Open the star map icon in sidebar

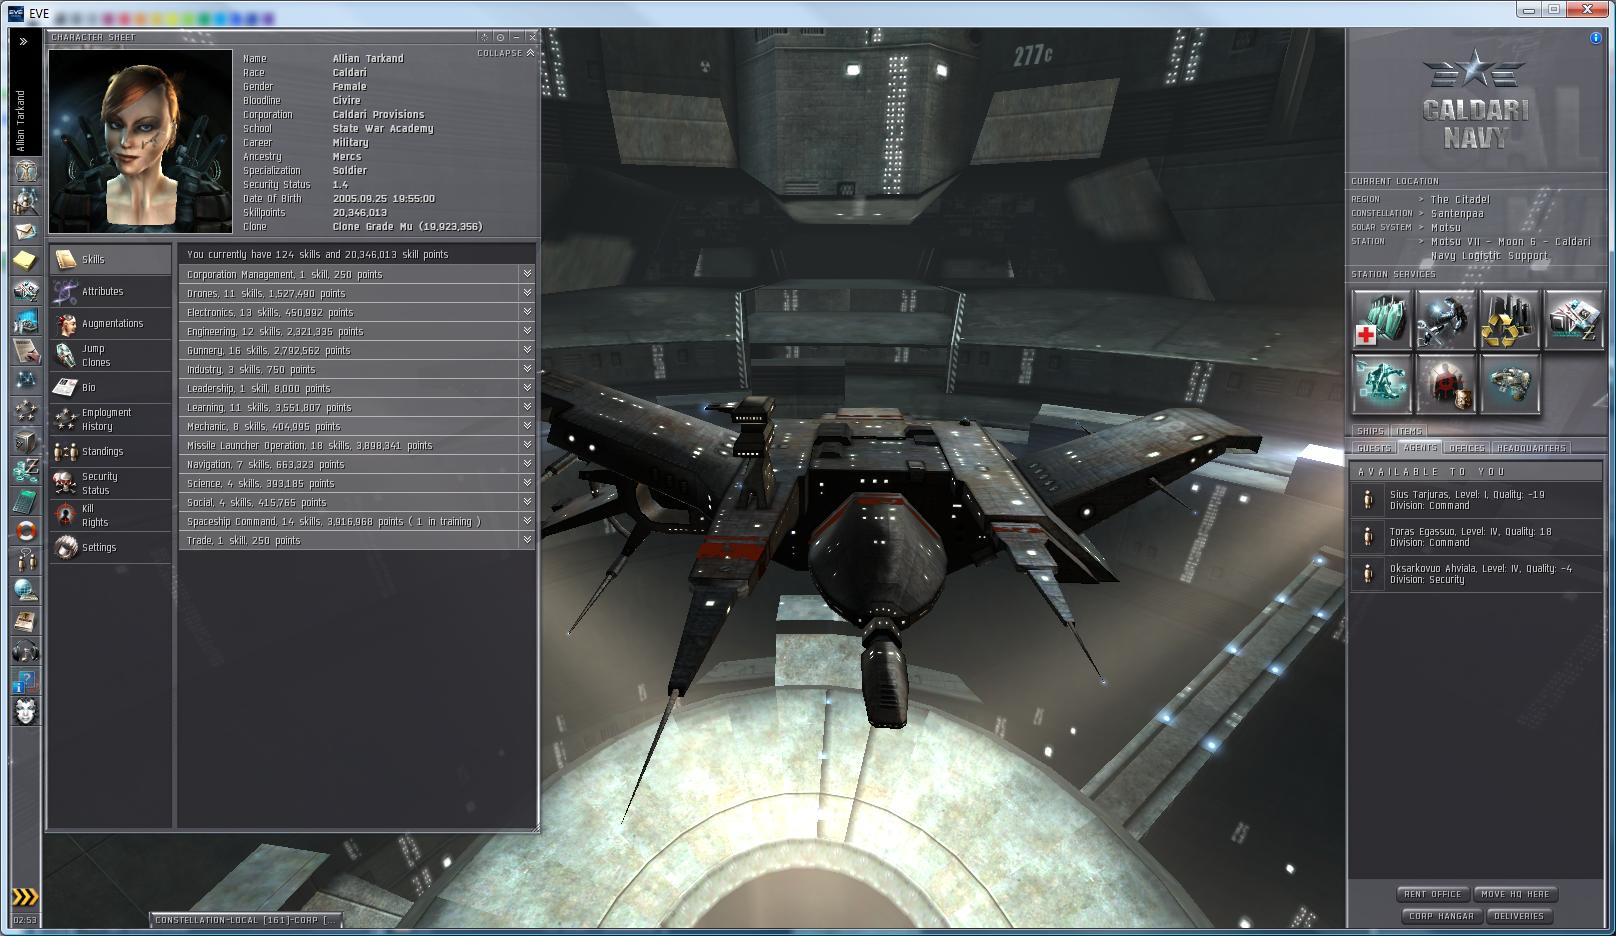point(26,381)
